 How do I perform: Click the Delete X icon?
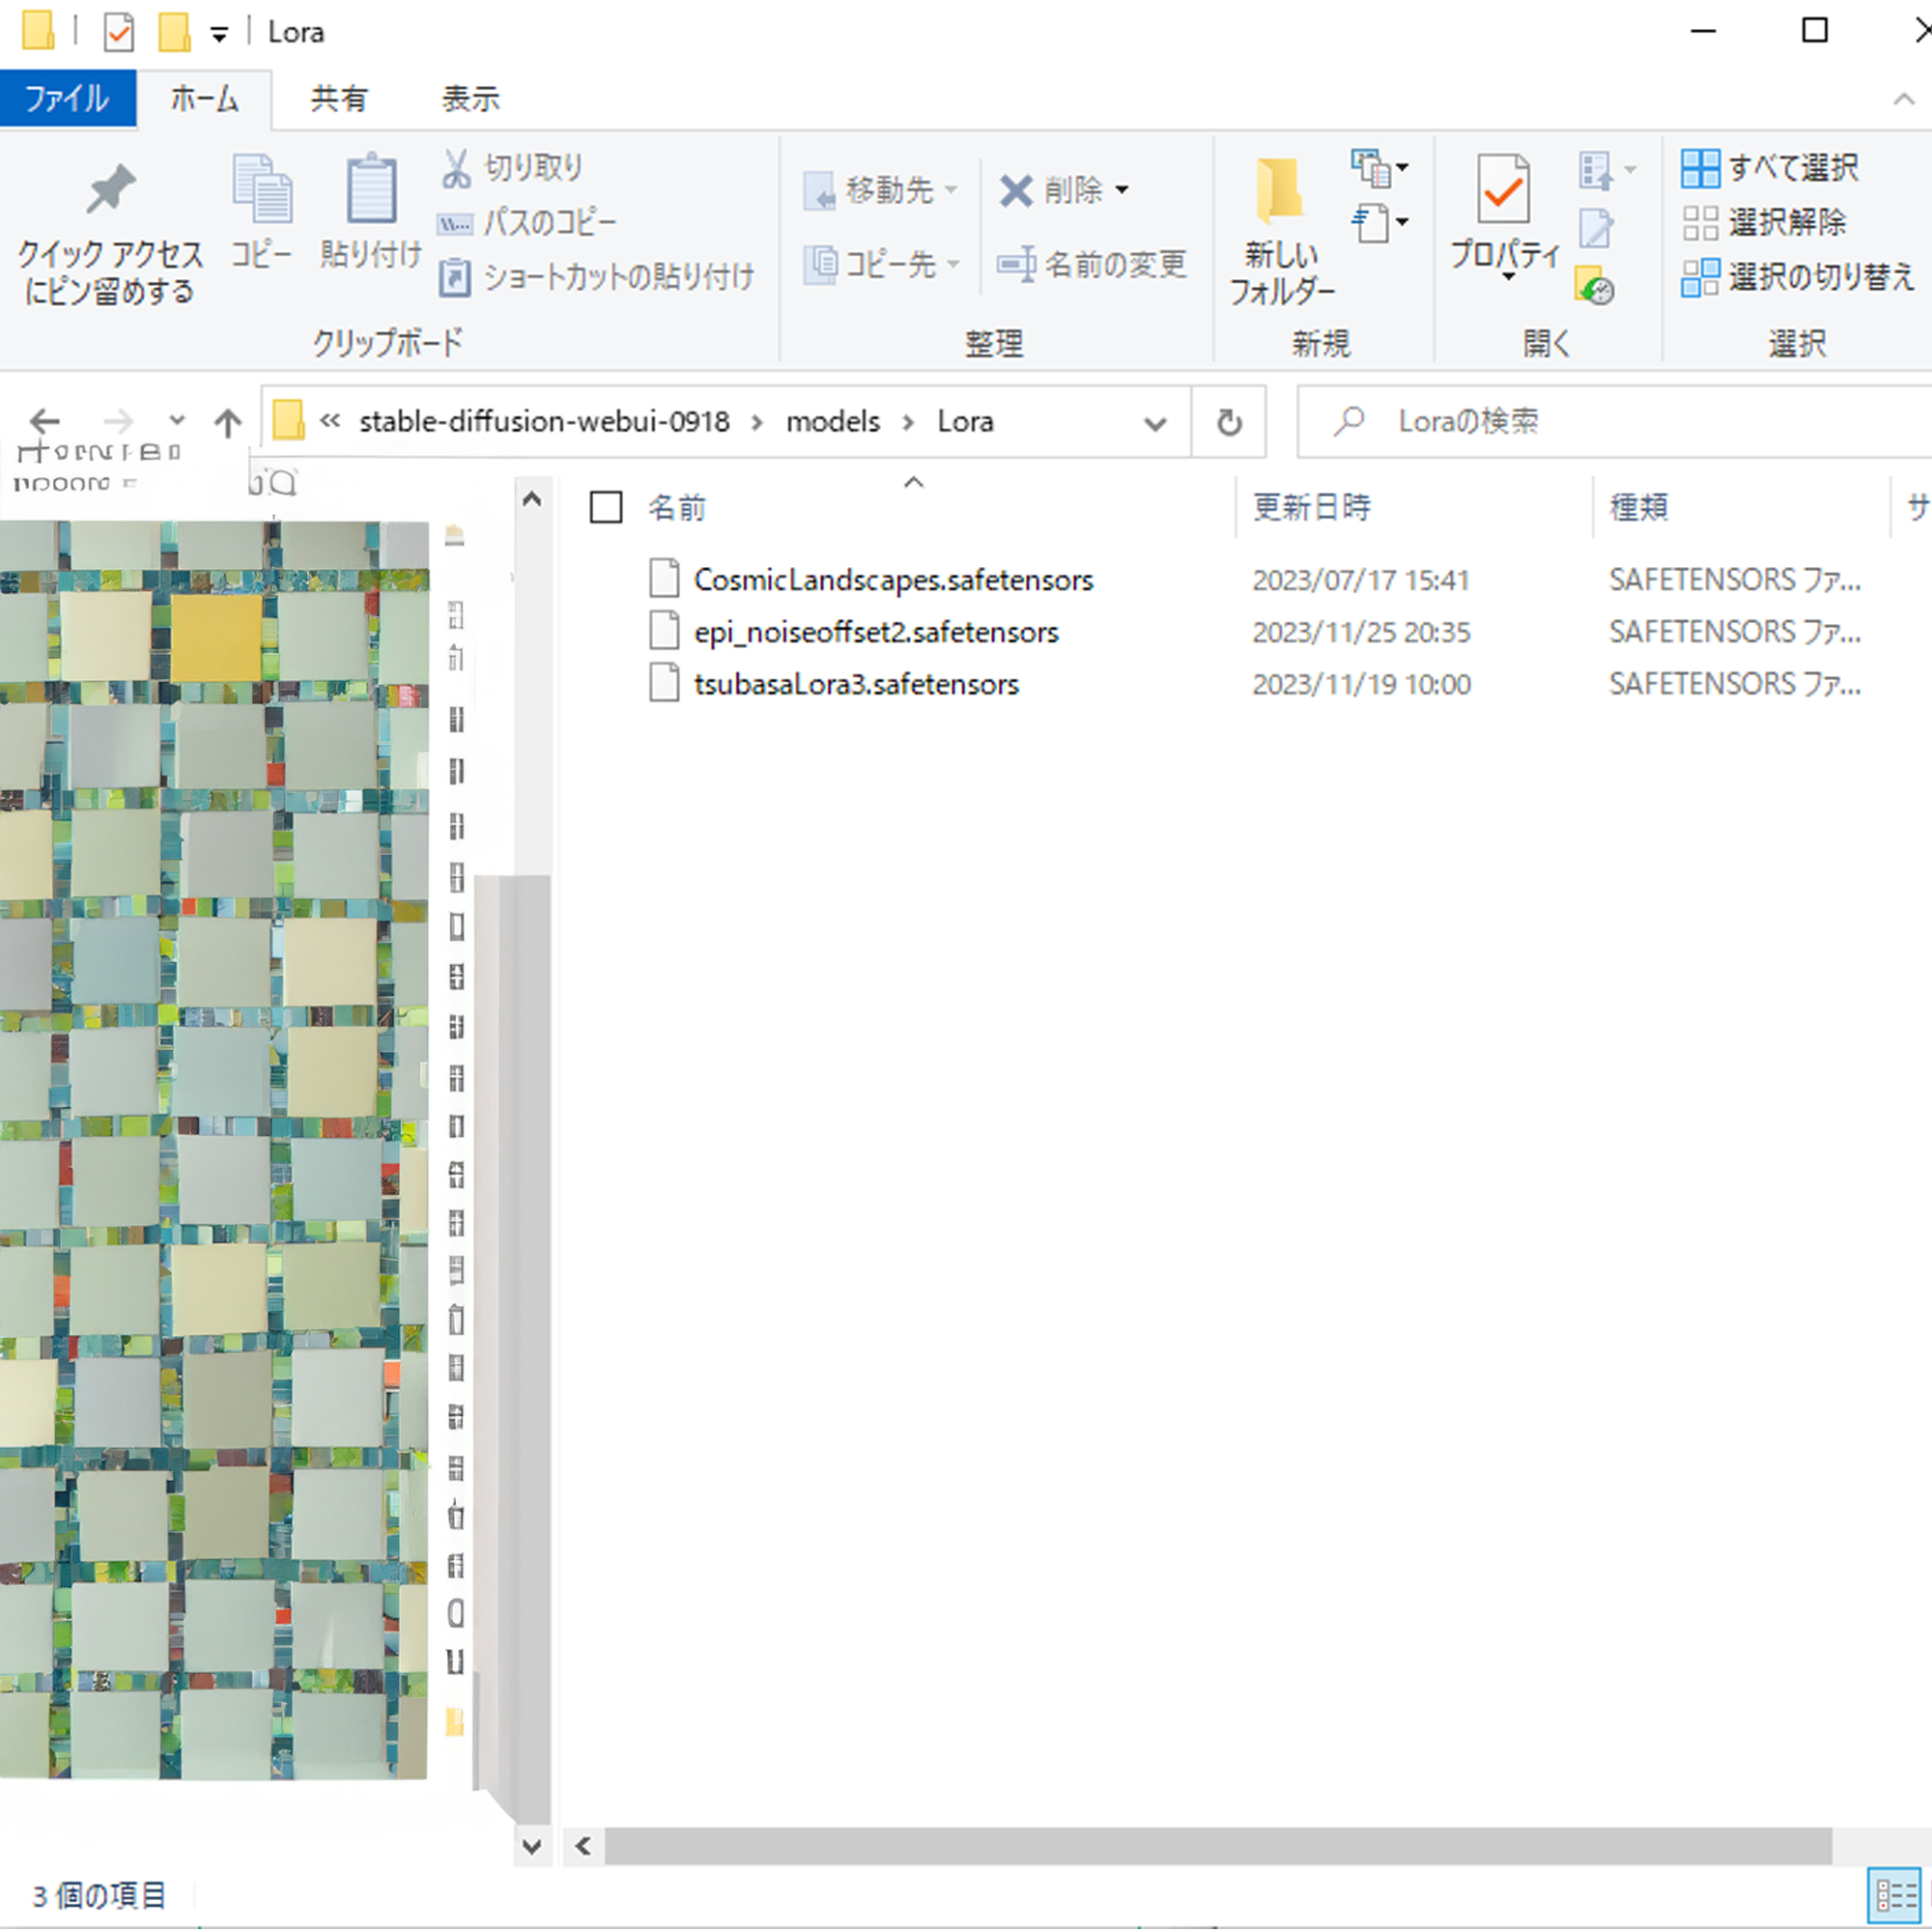tap(1015, 190)
